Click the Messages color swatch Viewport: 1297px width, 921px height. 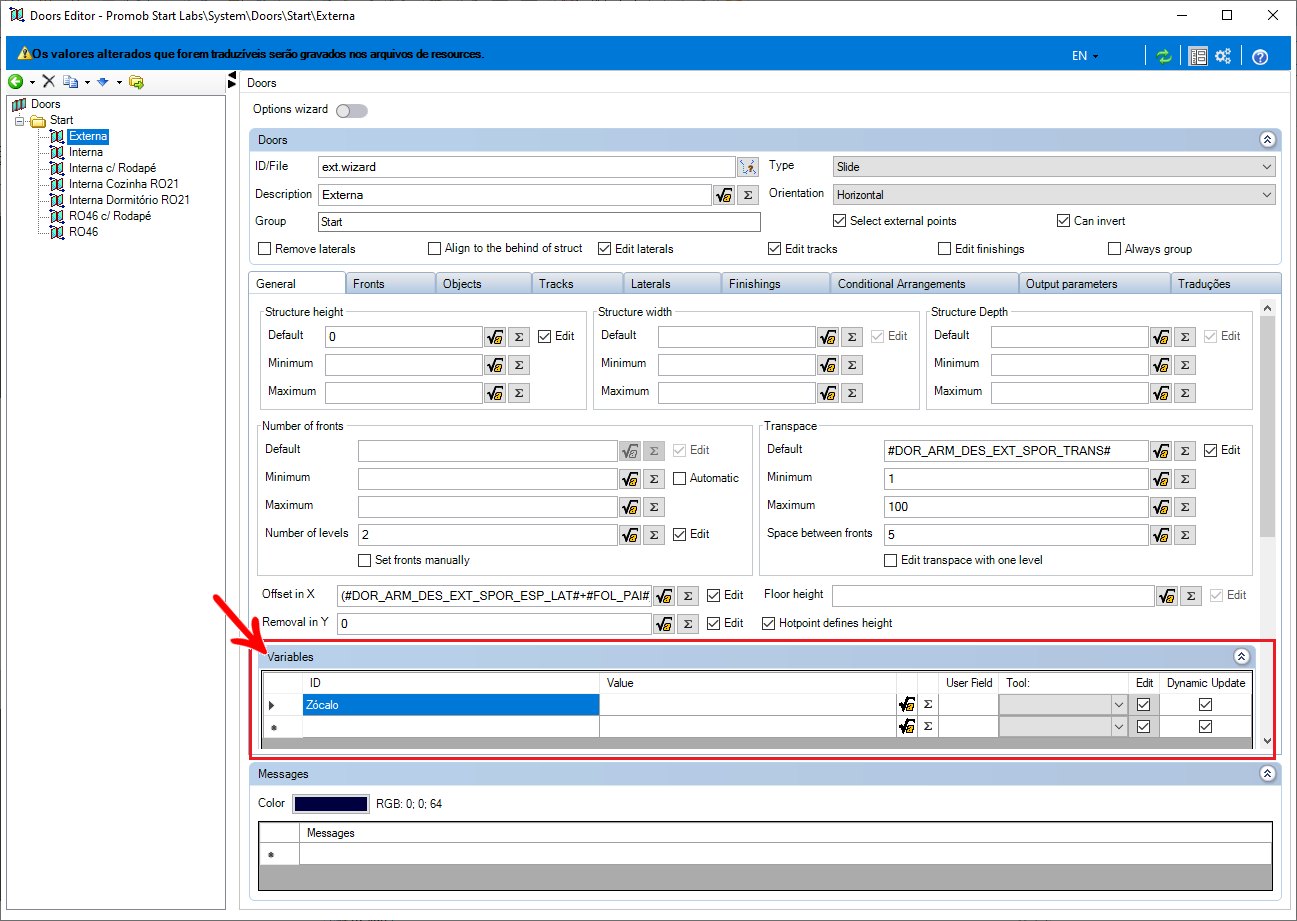330,803
